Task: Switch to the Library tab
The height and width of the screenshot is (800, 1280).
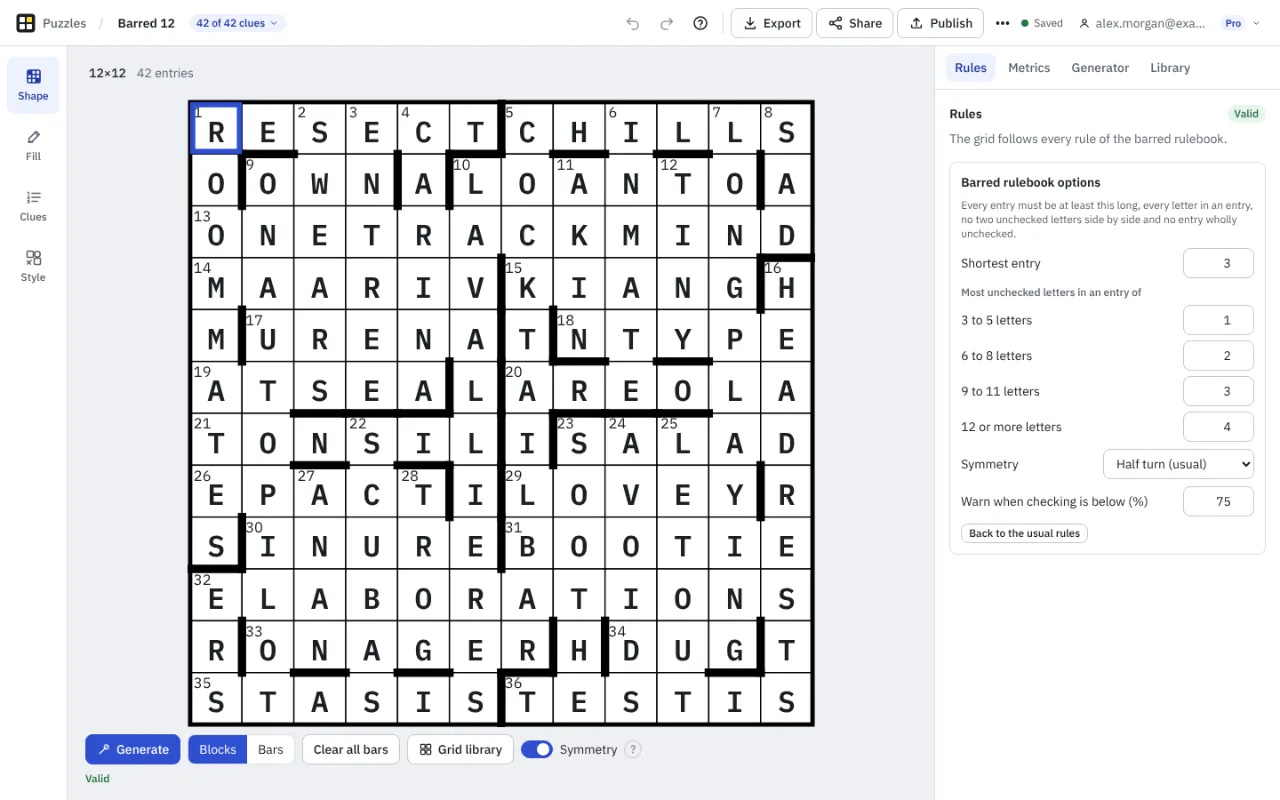Action: click(1170, 68)
